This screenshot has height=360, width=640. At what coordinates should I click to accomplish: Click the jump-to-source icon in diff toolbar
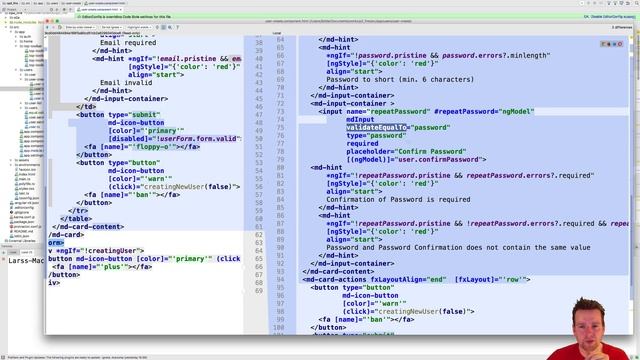[60, 27]
